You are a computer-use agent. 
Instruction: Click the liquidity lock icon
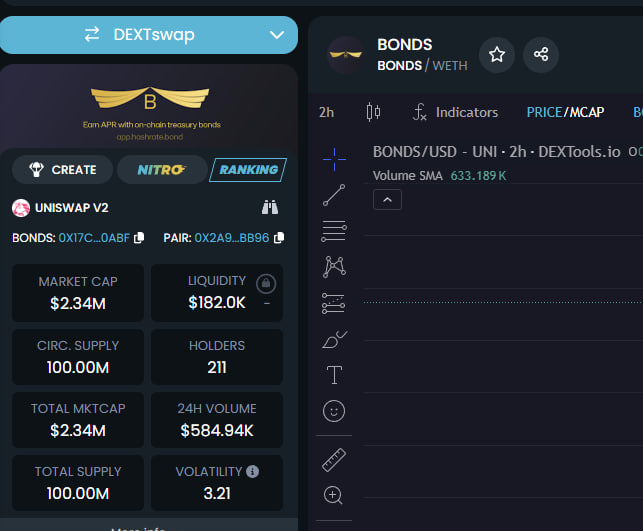266,283
